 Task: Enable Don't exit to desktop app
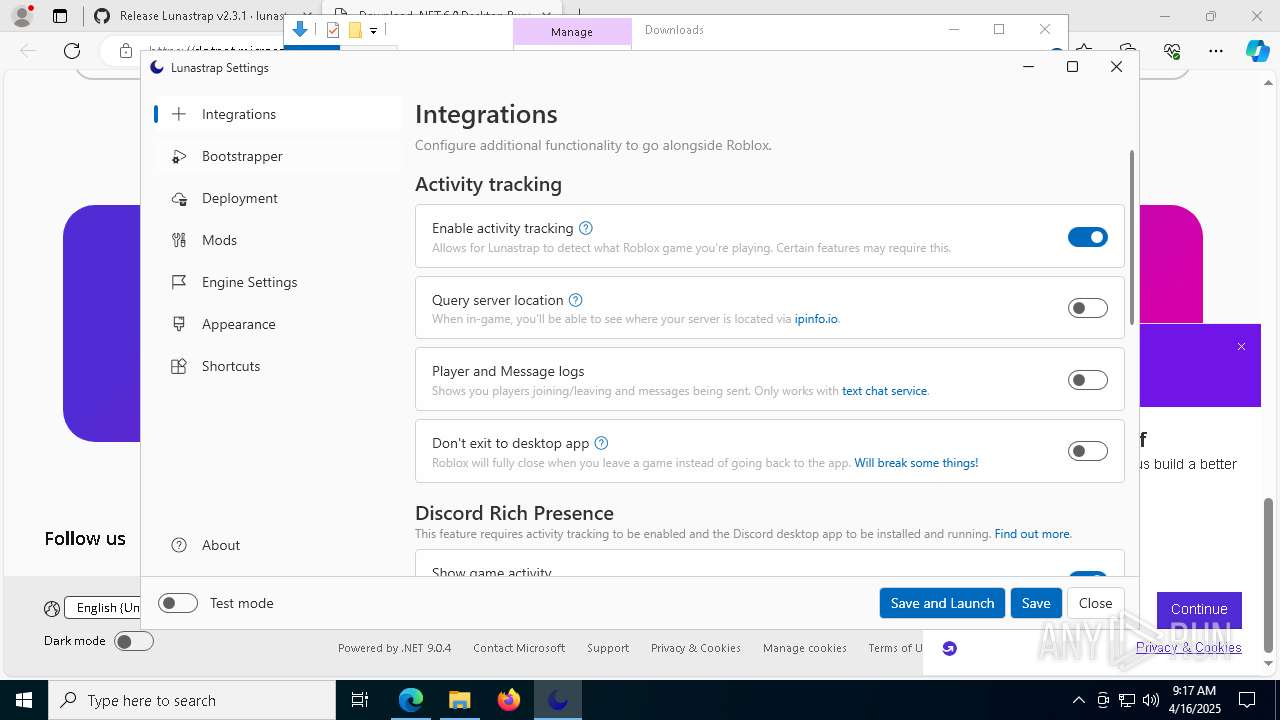[x=1088, y=451]
